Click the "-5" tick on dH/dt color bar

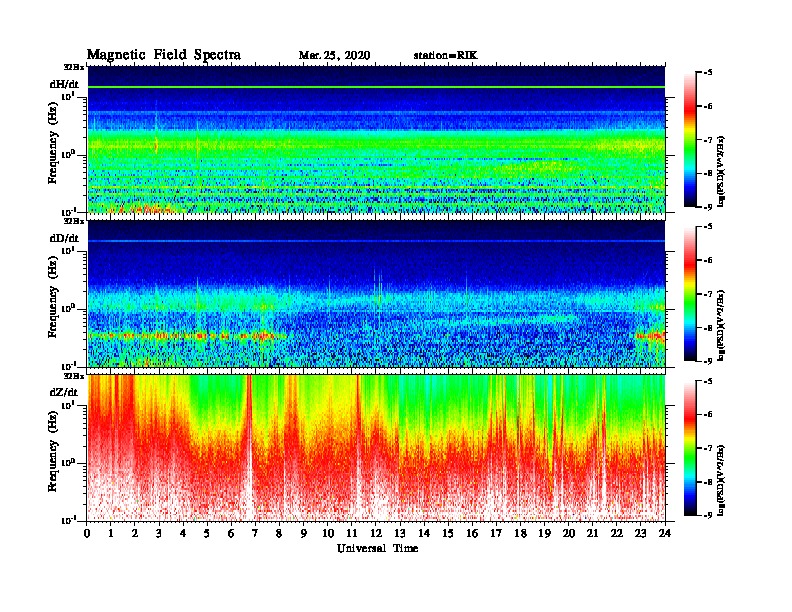click(708, 73)
